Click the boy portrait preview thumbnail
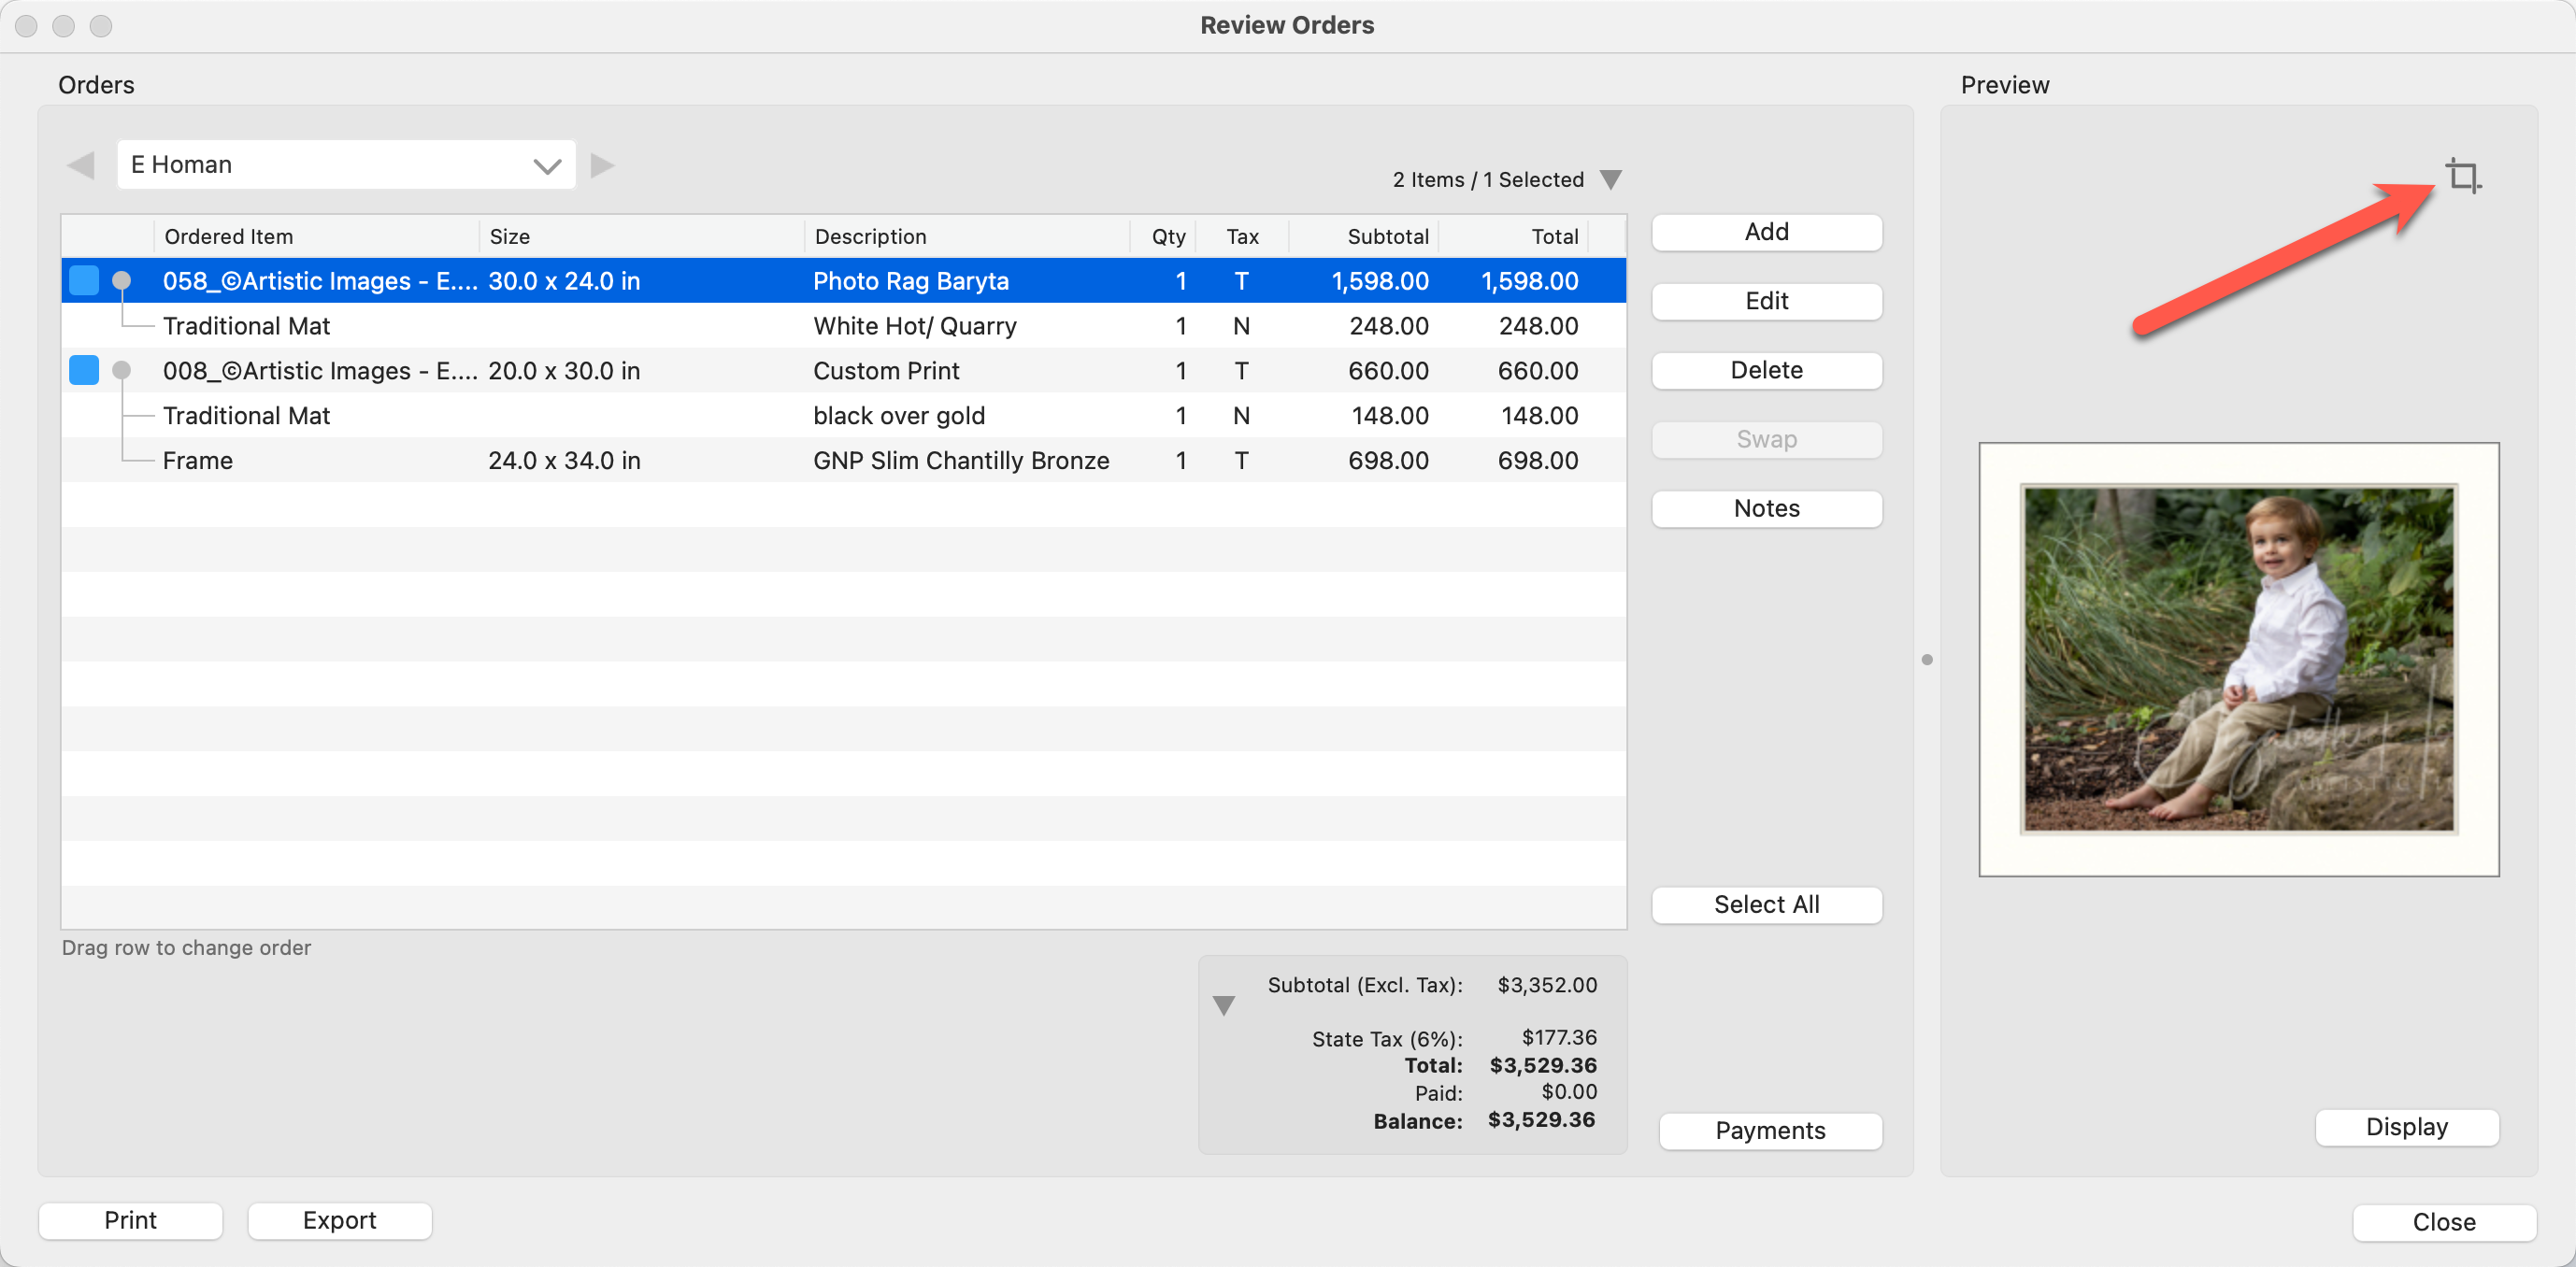This screenshot has height=1267, width=2576. coord(2238,660)
